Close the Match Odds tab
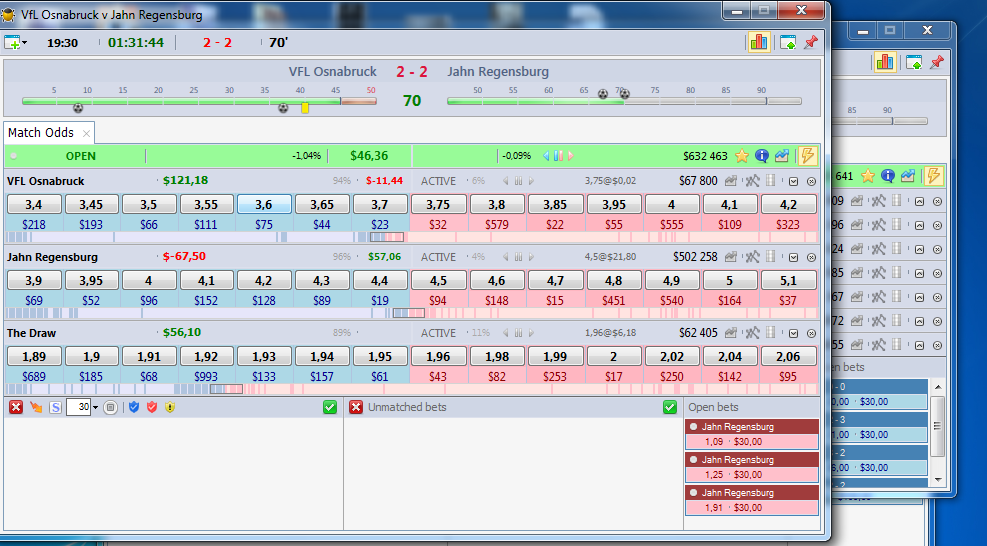The image size is (987, 546). pos(86,134)
